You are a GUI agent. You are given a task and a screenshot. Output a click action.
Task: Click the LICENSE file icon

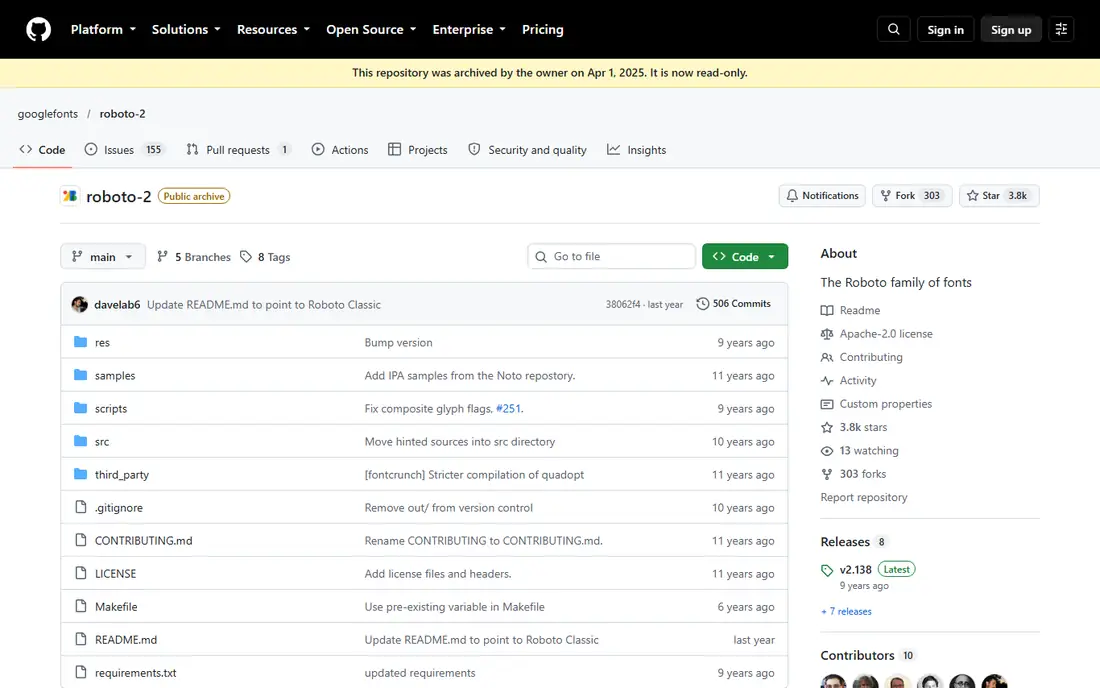[x=81, y=573]
